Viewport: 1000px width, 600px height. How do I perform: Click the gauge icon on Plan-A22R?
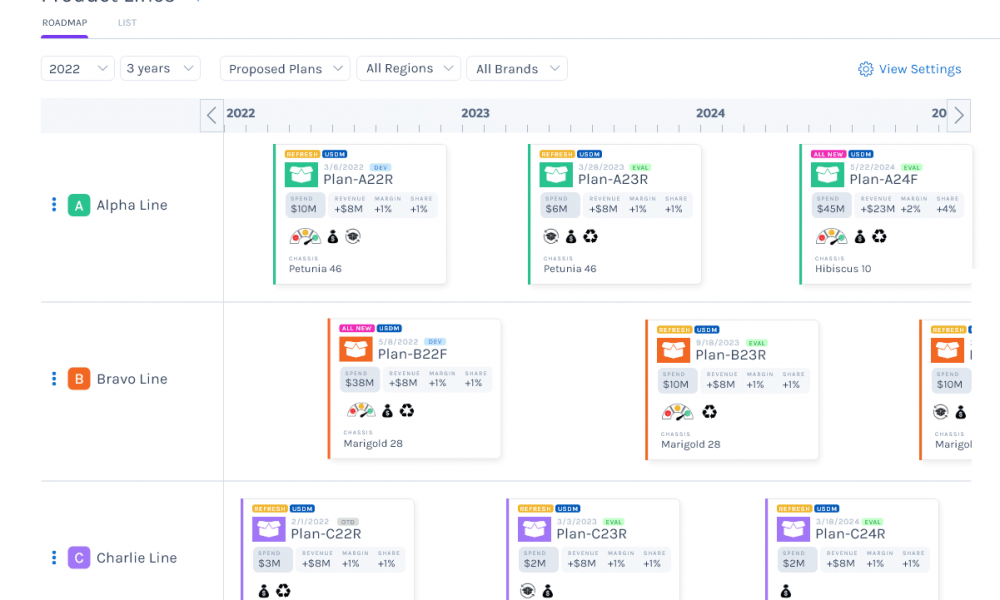(x=305, y=237)
